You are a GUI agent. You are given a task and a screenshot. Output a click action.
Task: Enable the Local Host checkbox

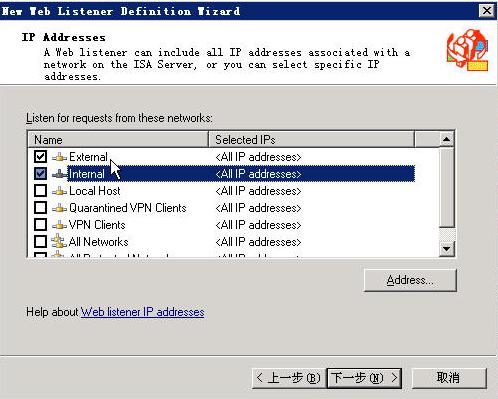[40, 190]
